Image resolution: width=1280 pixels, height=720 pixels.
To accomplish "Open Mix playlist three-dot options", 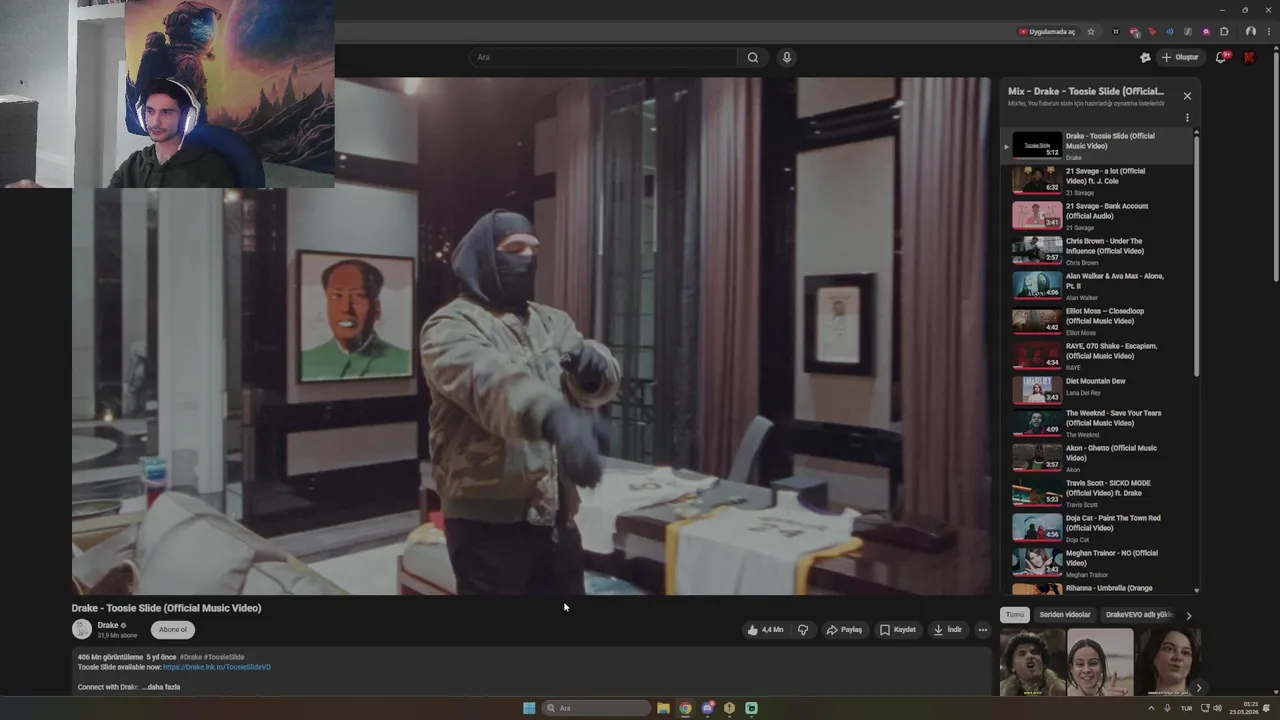I will pos(1187,118).
